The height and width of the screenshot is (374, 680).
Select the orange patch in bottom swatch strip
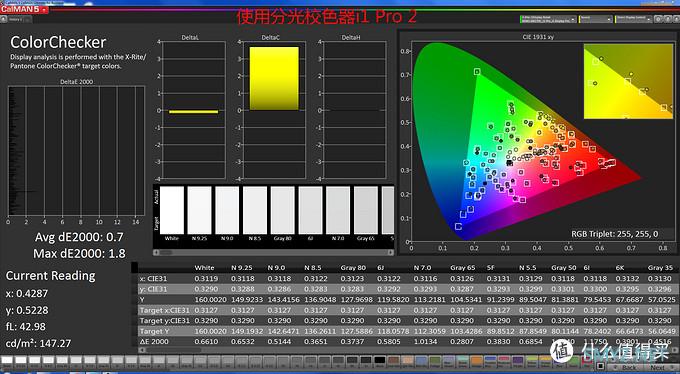pos(477,360)
